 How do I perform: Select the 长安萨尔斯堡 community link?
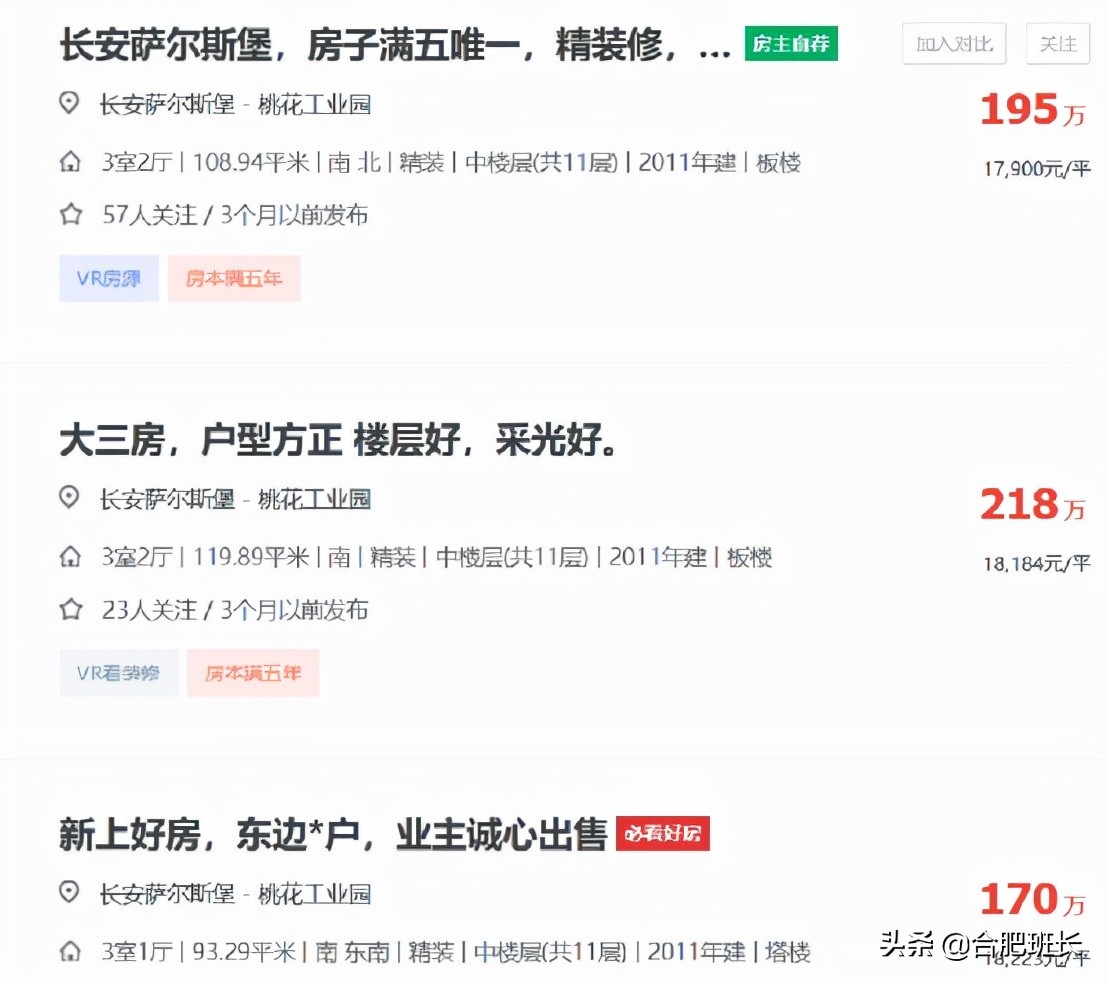166,103
